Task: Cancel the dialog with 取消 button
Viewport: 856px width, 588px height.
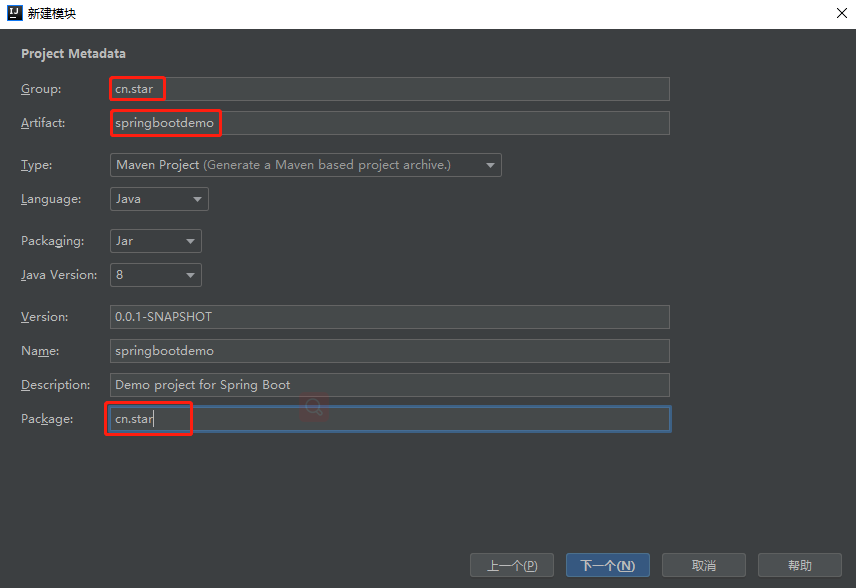Action: pyautogui.click(x=703, y=564)
